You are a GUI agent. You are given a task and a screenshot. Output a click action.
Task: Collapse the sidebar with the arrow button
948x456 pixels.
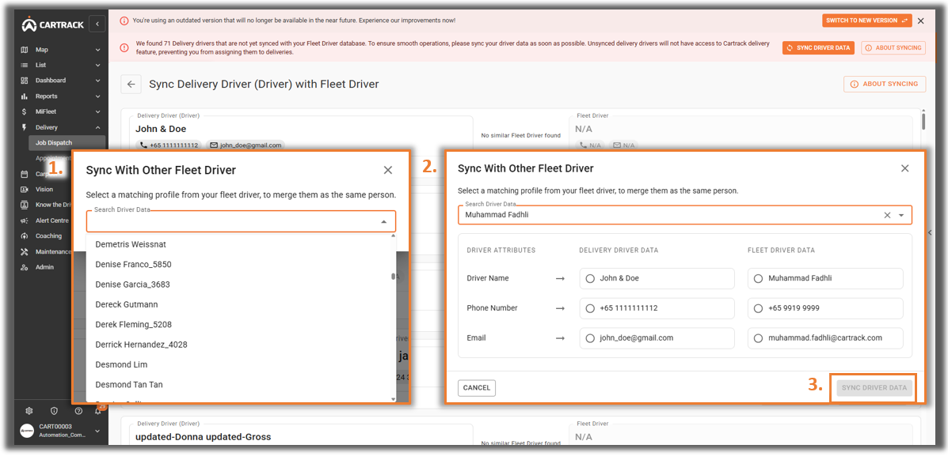pyautogui.click(x=97, y=24)
